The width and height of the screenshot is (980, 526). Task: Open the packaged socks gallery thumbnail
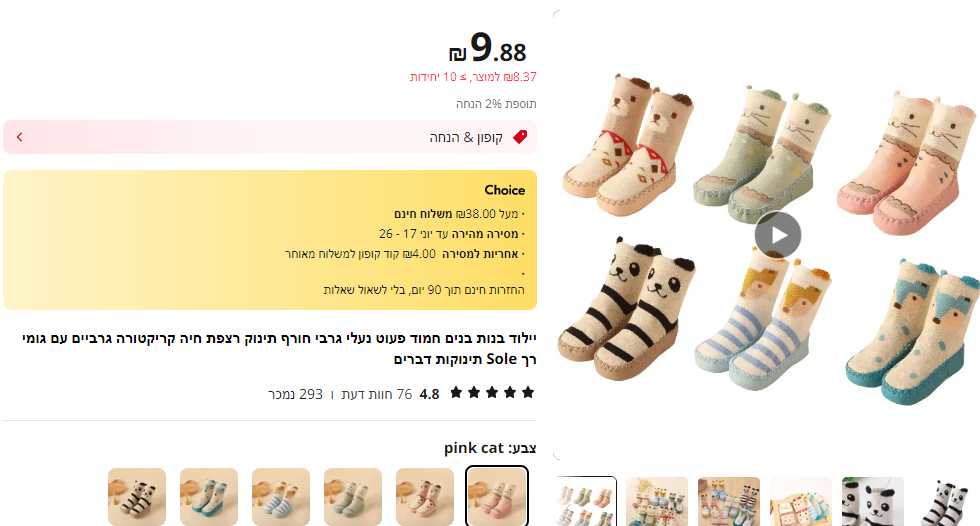point(801,501)
